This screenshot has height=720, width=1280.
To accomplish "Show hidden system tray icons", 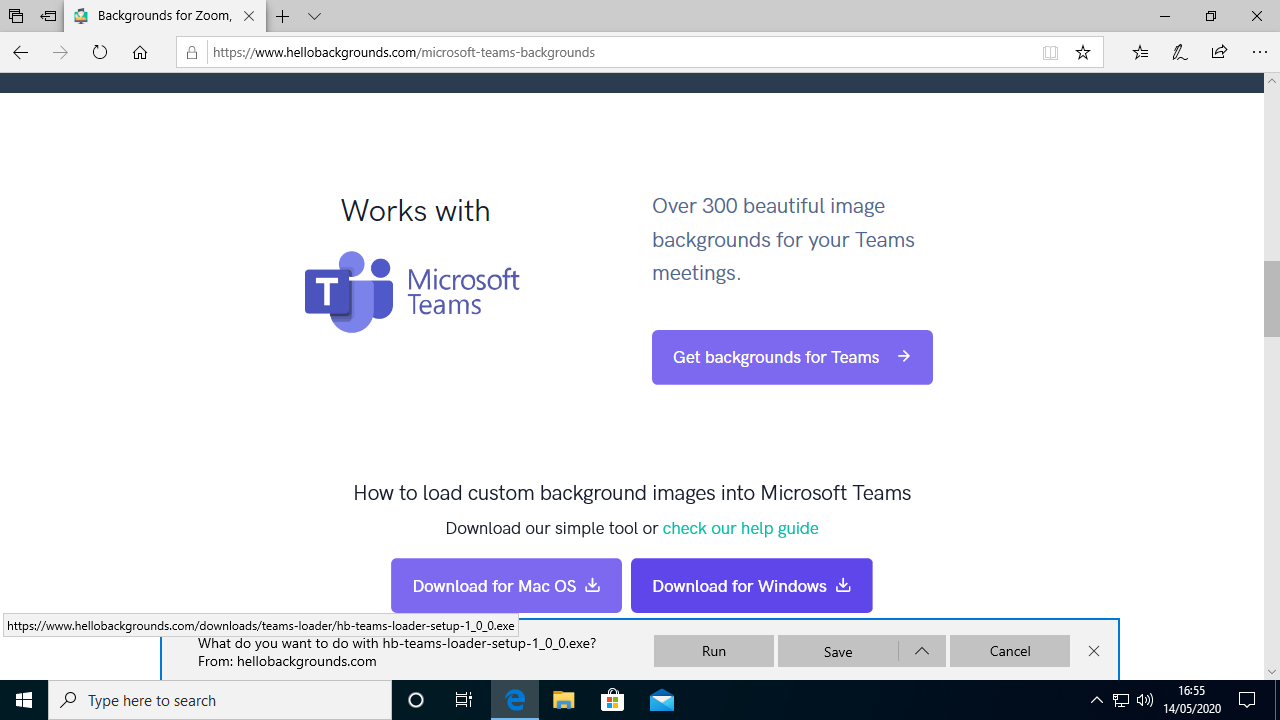I will [1097, 700].
